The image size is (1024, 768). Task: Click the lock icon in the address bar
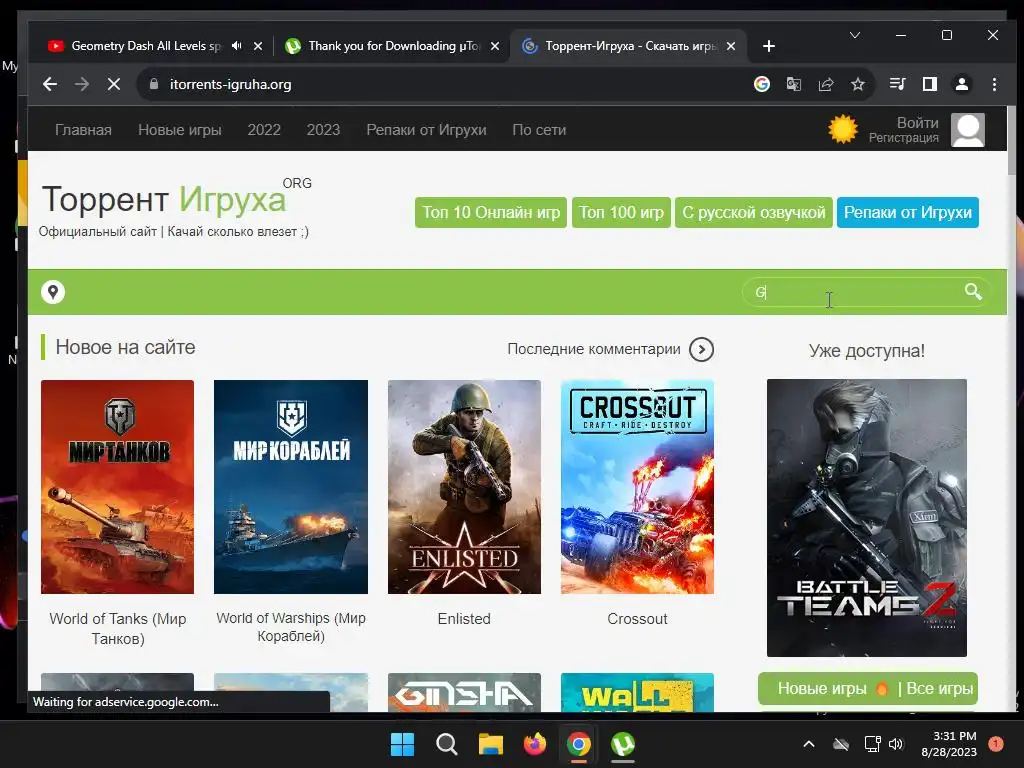click(154, 84)
